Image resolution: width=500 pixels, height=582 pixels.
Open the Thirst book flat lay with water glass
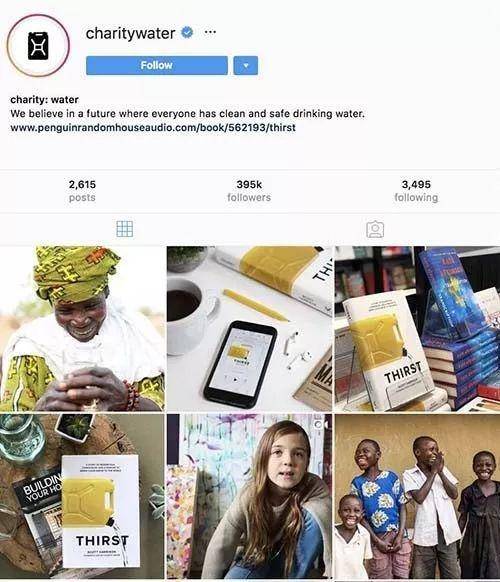click(82, 496)
